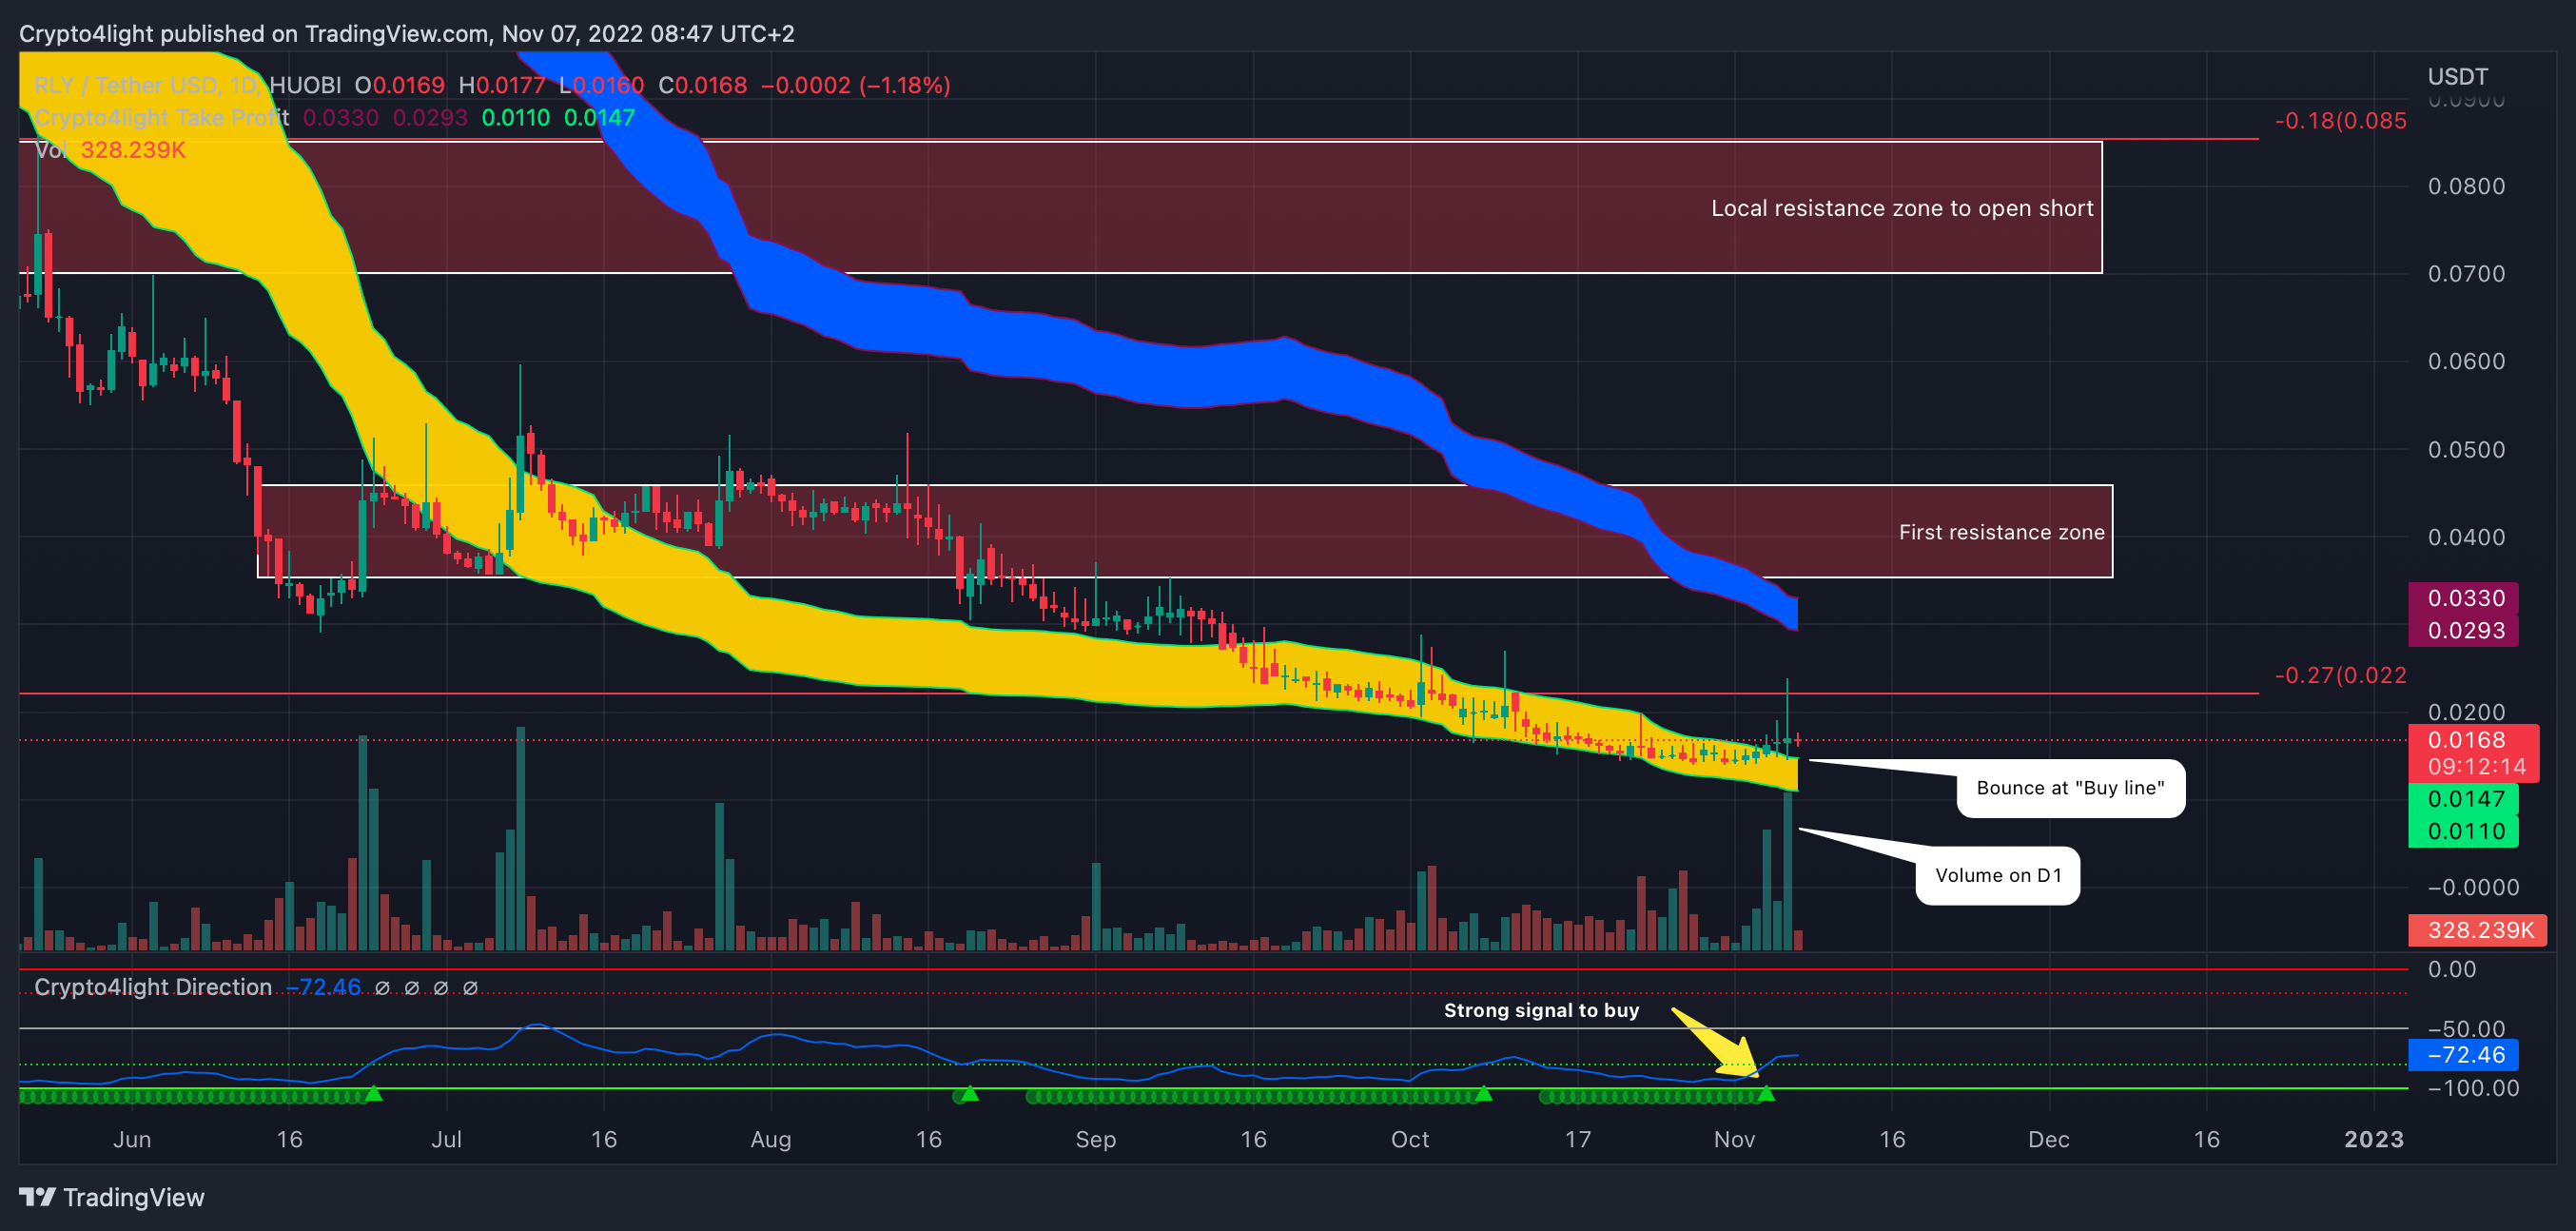Click the volume label 328.239K on axis
The image size is (2576, 1231).
[x=2478, y=930]
